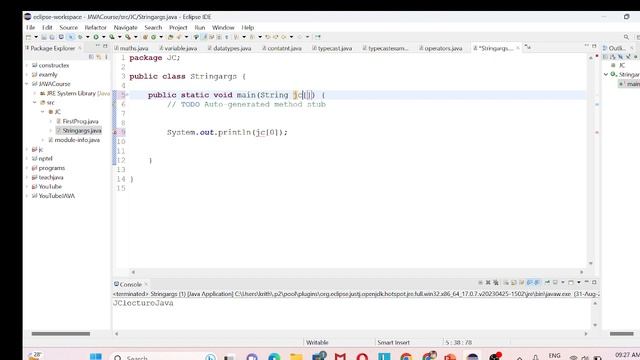Click the Quick Access search magnifier icon
Image resolution: width=640 pixels, height=360 pixels.
(626, 37)
